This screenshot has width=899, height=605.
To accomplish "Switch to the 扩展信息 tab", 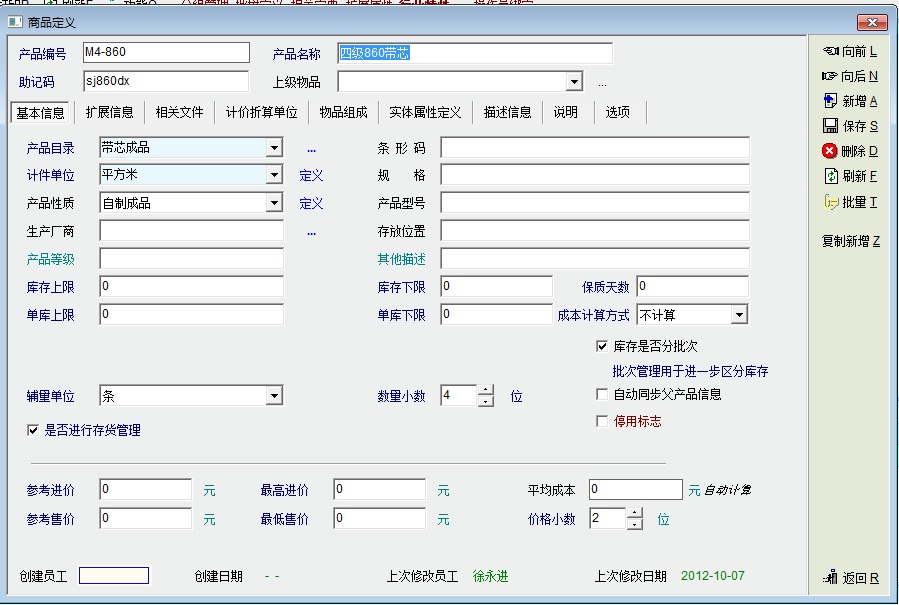I will pos(109,112).
